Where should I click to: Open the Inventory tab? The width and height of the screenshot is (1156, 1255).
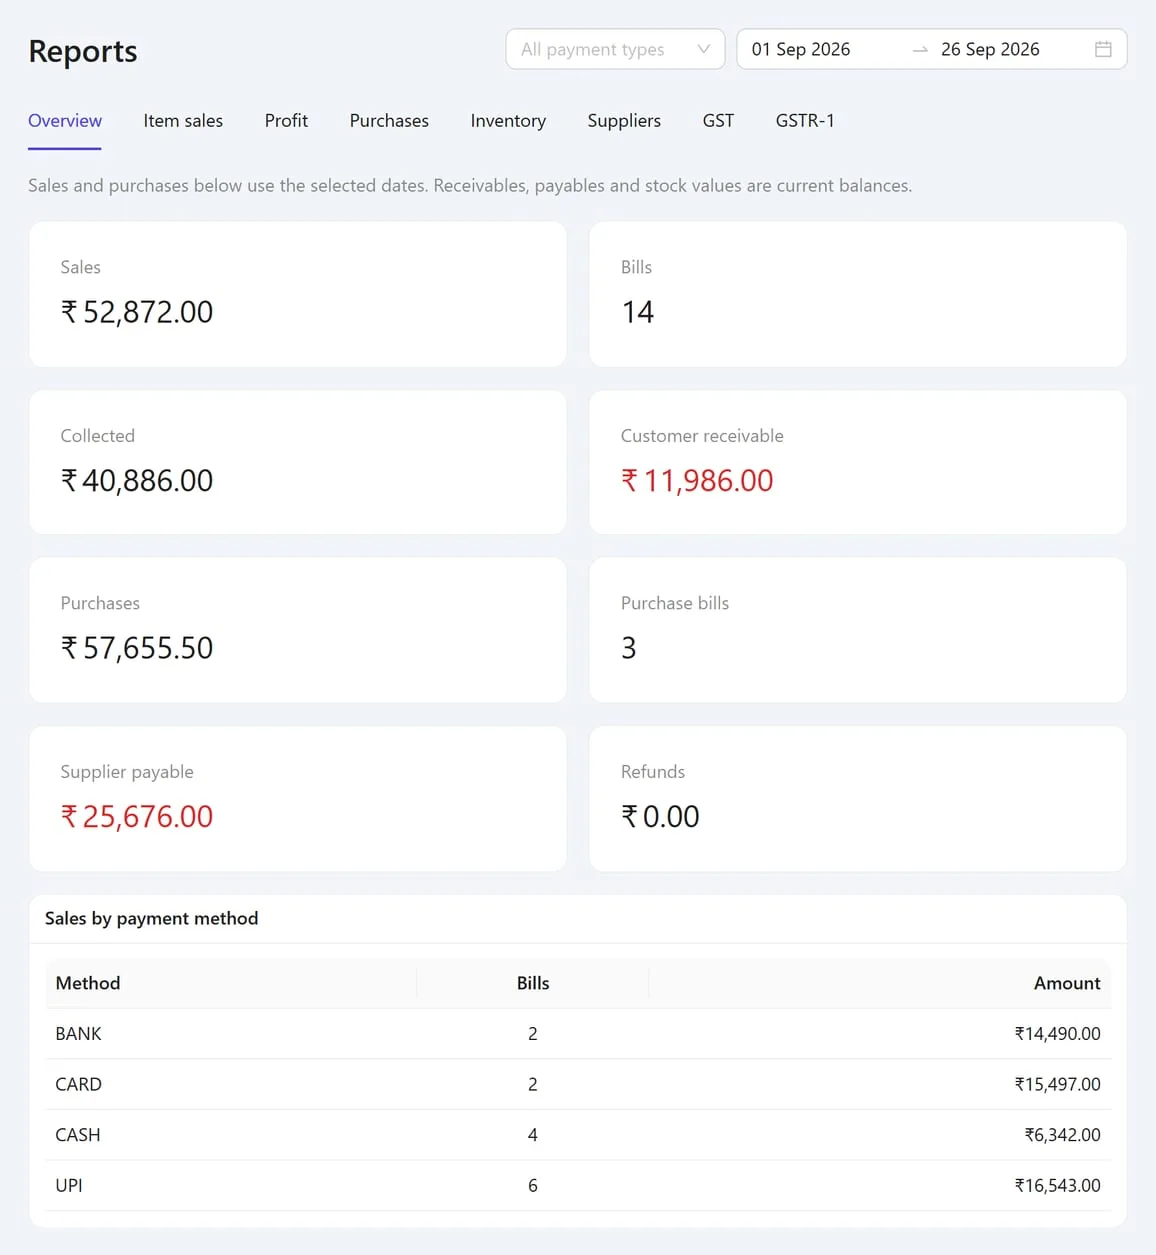point(508,121)
